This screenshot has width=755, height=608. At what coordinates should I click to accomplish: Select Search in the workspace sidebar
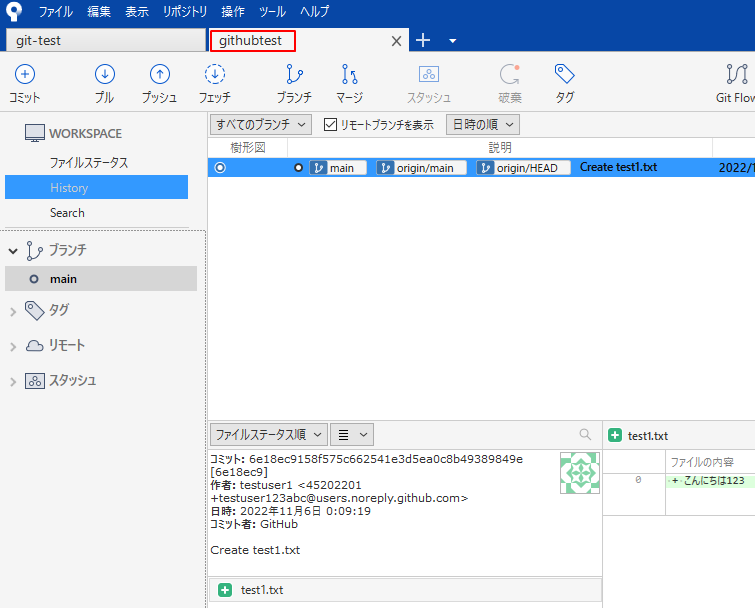point(67,213)
